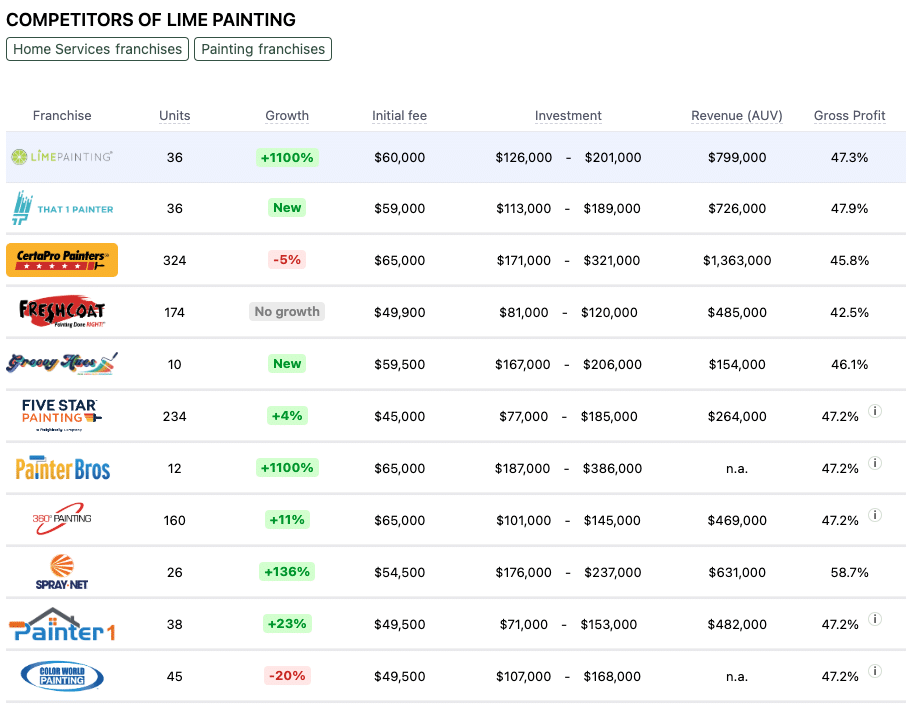914x723 pixels.
Task: Click the New badge in Groovy Hues row
Action: (287, 363)
